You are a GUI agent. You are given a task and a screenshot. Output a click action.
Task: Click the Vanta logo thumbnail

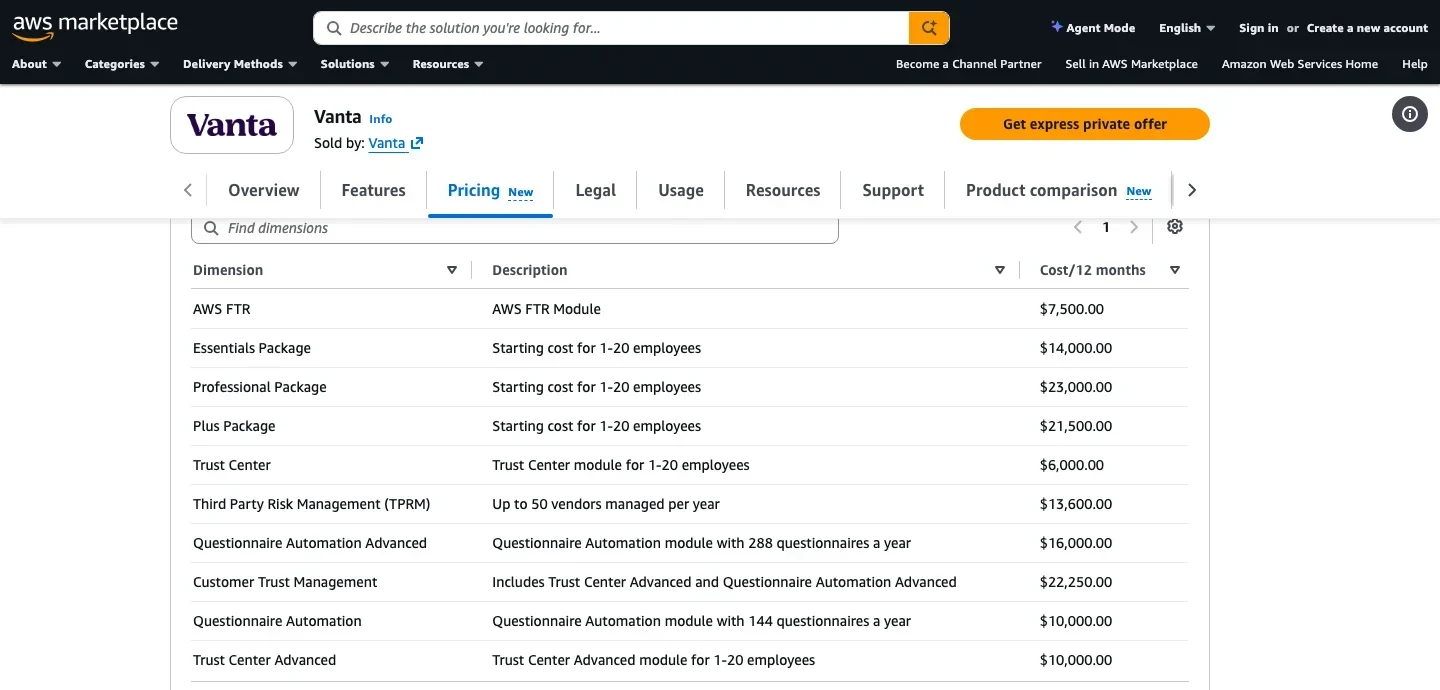[232, 125]
